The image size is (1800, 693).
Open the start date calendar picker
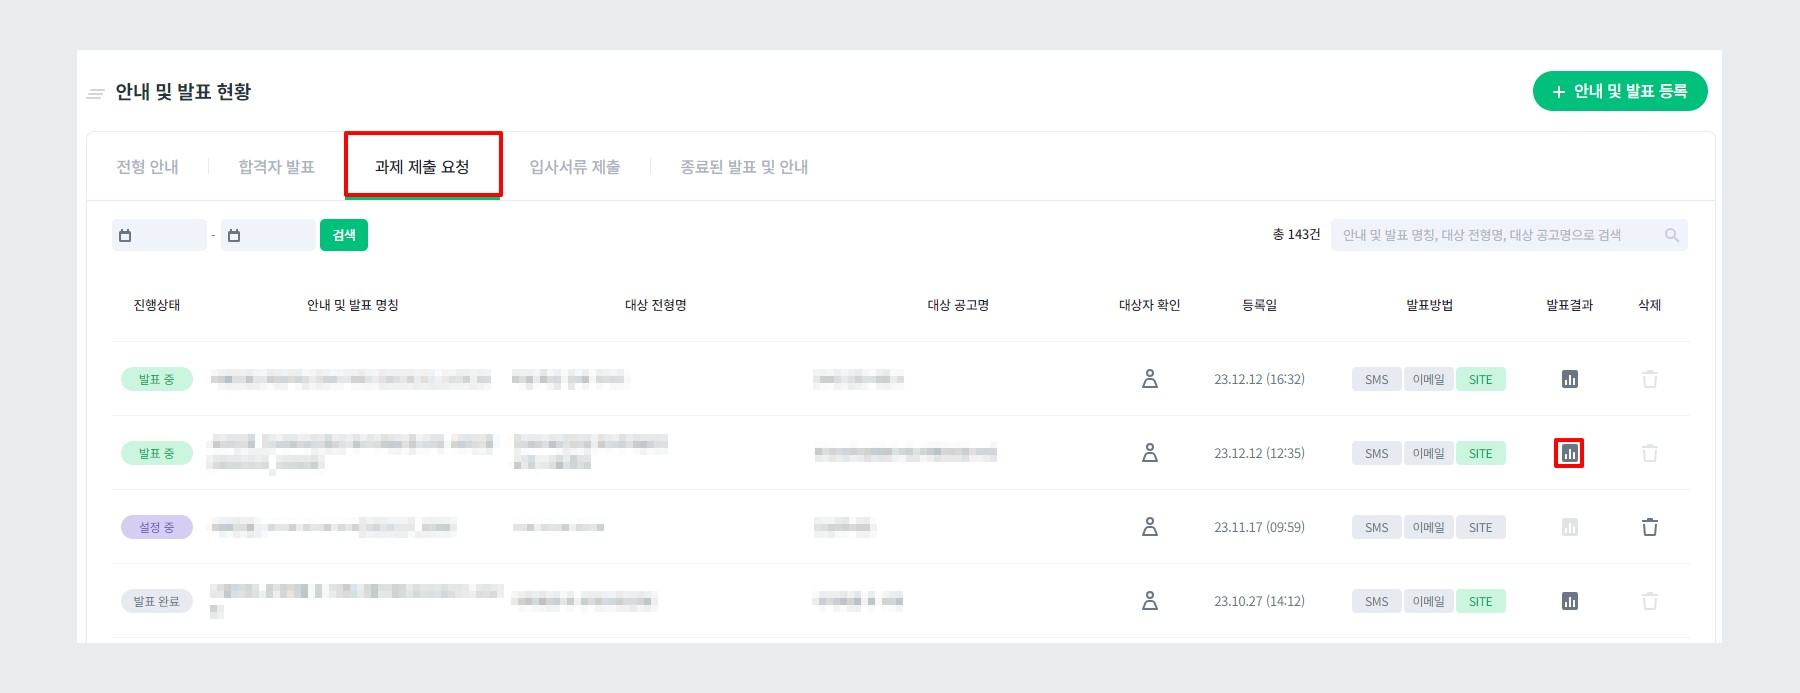127,234
